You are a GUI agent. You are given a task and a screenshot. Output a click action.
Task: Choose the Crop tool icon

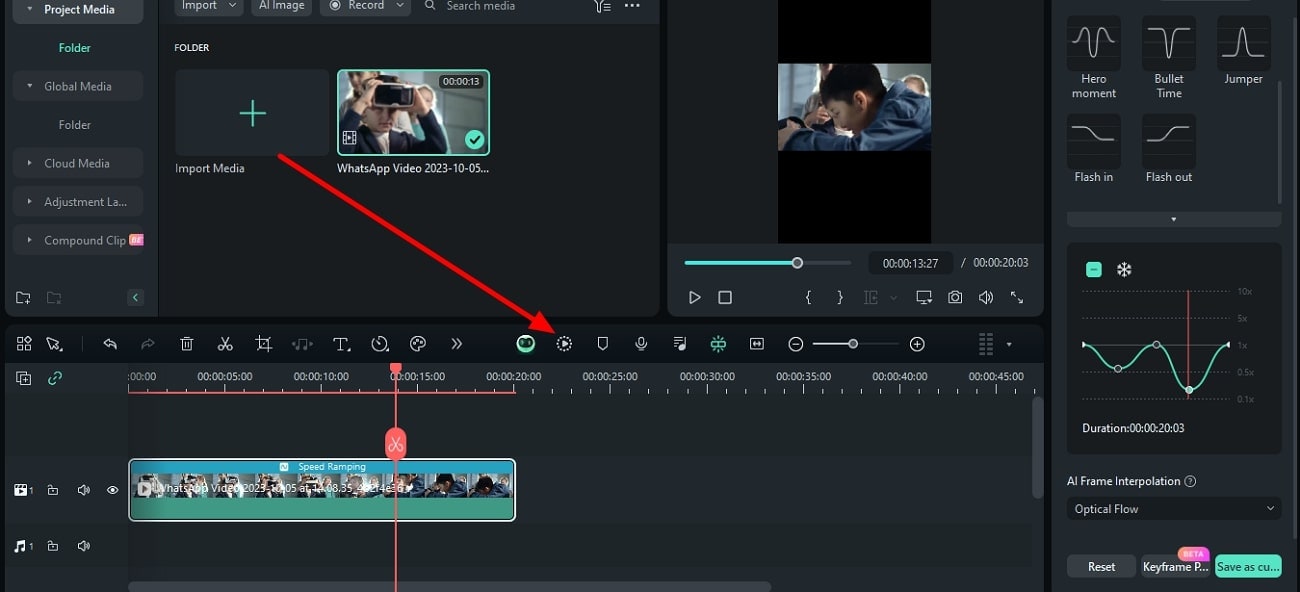click(263, 344)
